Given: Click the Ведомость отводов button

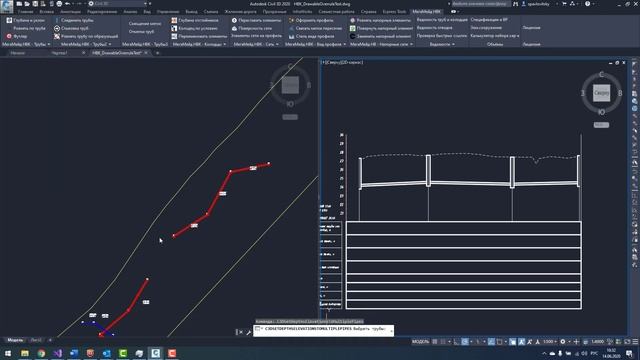Looking at the screenshot, I should click(x=434, y=28).
